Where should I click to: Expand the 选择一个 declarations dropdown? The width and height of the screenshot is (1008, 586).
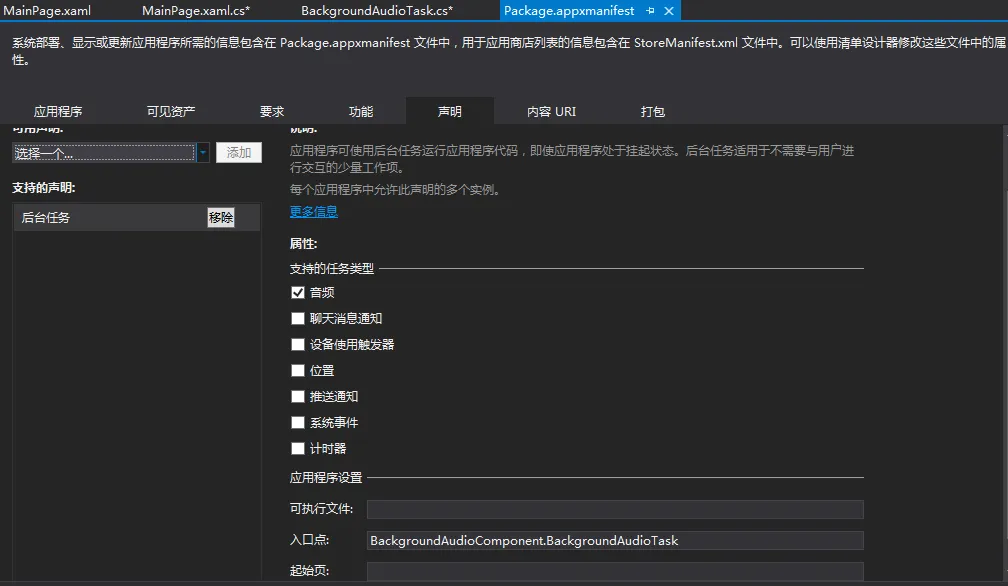pyautogui.click(x=203, y=153)
